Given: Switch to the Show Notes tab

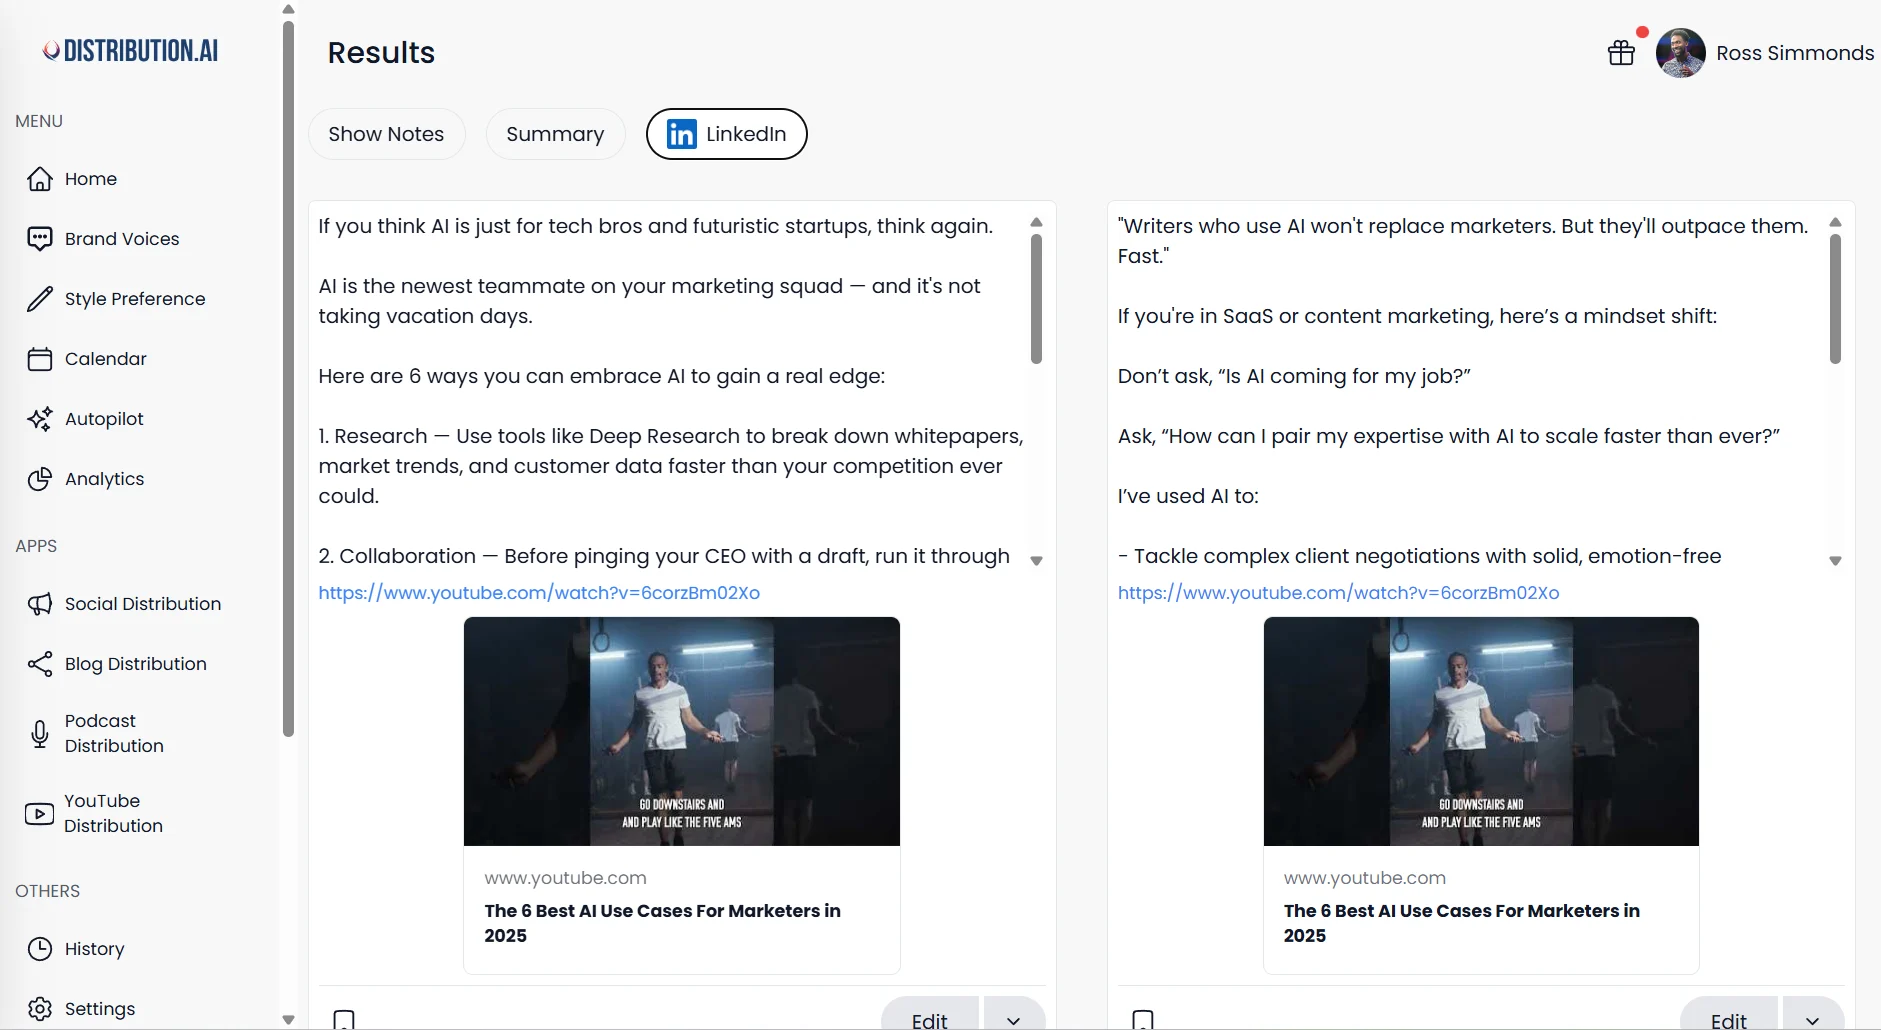Looking at the screenshot, I should pyautogui.click(x=386, y=133).
